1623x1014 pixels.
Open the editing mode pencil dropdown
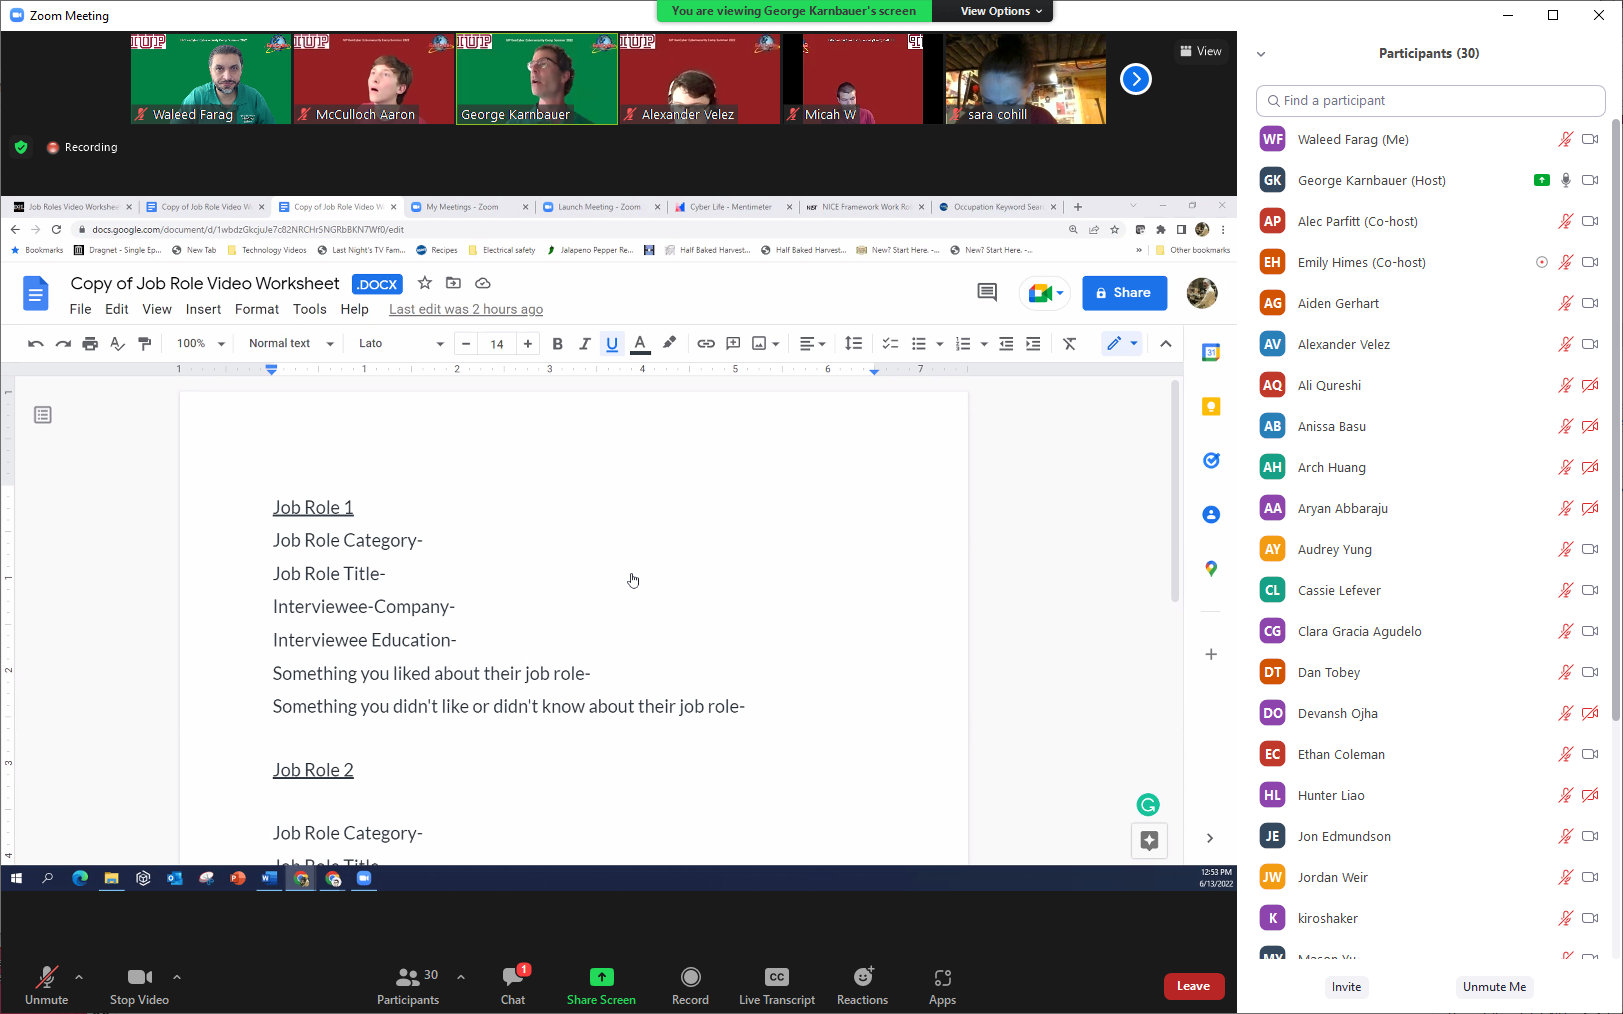pyautogui.click(x=1122, y=344)
